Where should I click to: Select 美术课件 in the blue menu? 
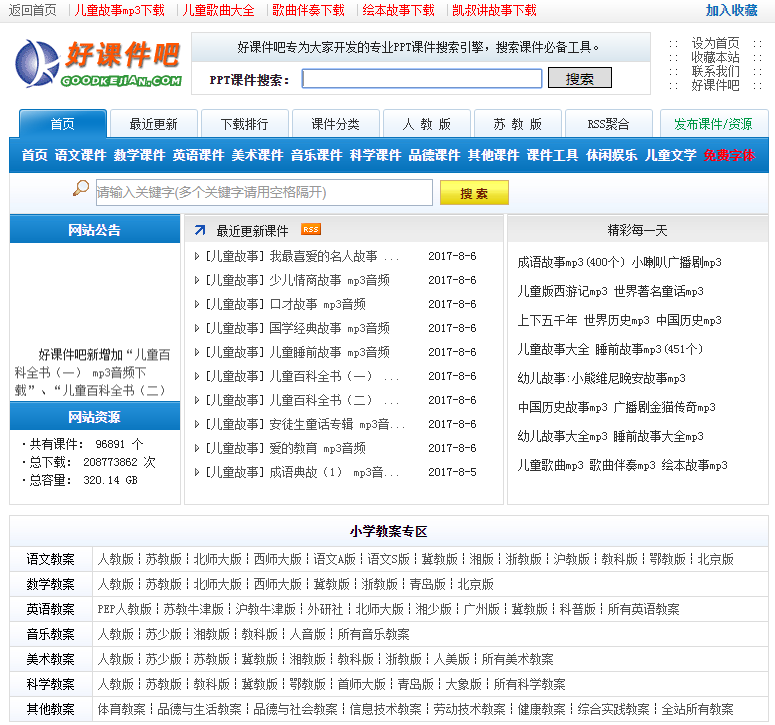pos(257,155)
